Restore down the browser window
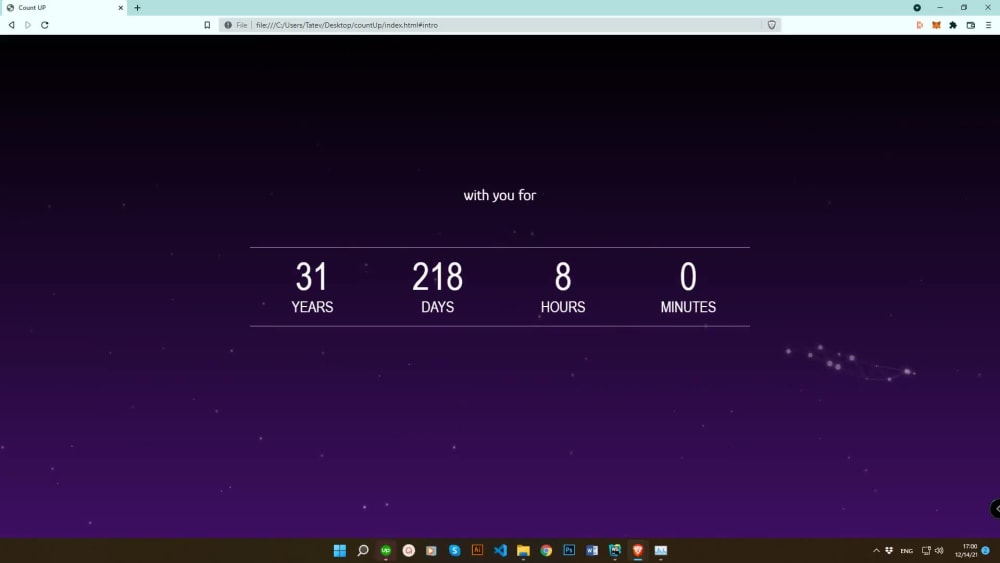 (x=964, y=8)
